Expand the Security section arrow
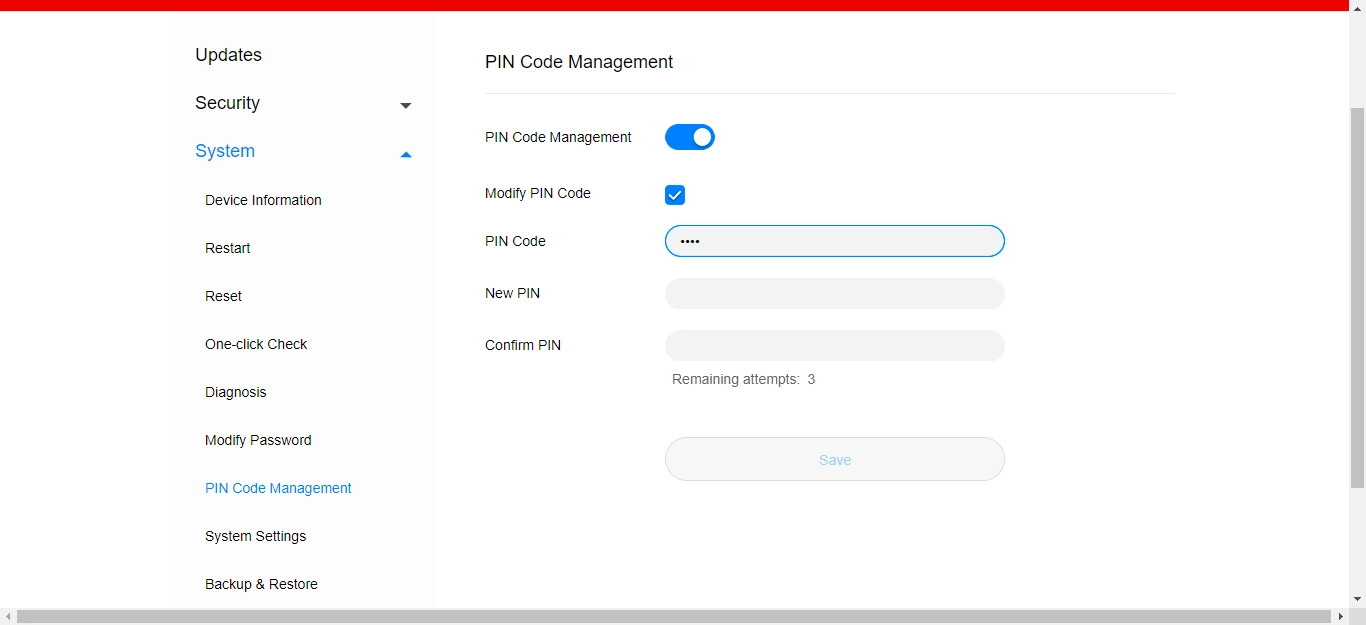 (405, 105)
